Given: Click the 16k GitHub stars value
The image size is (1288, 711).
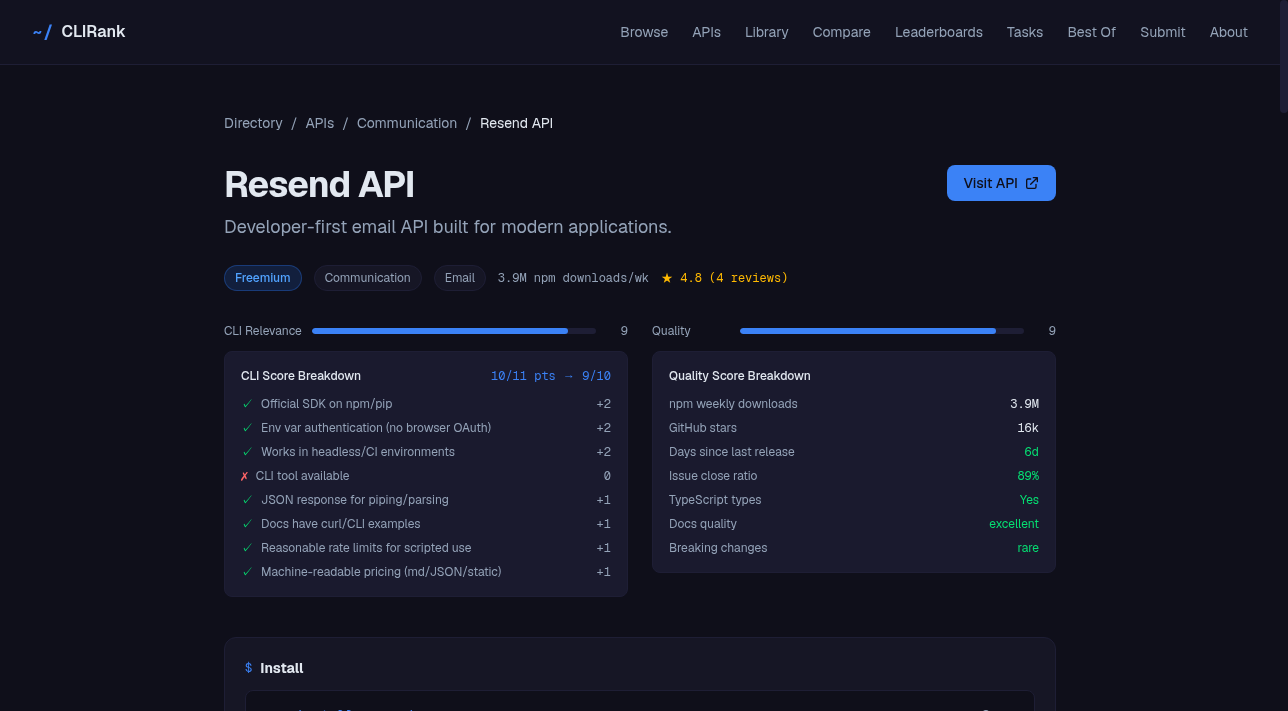Looking at the screenshot, I should click(x=1028, y=428).
